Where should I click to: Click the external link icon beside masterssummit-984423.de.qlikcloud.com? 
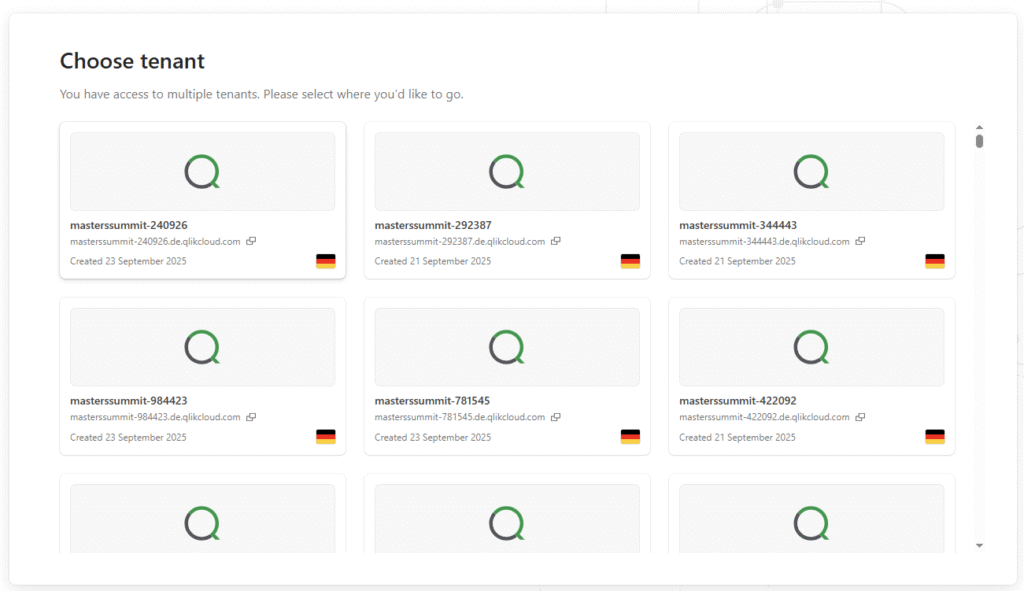coord(250,417)
